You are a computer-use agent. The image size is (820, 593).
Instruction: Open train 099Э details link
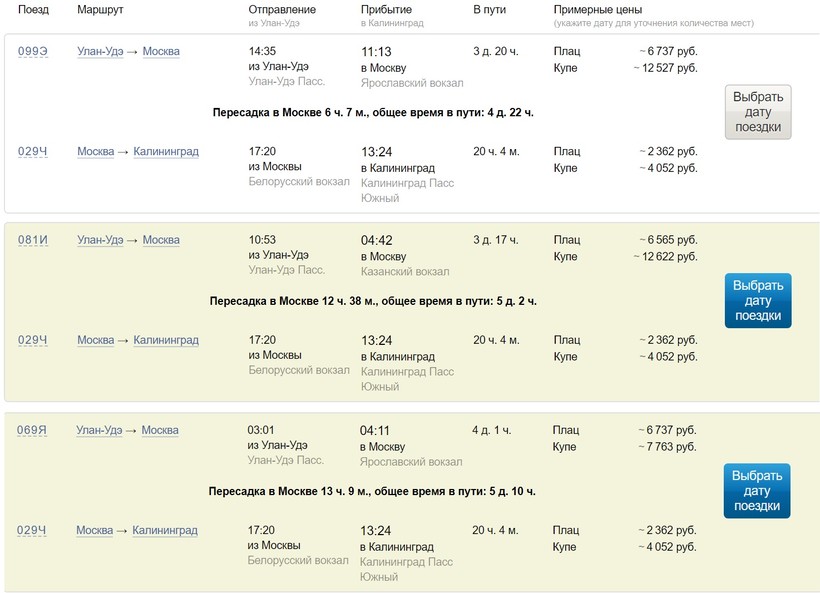[33, 51]
